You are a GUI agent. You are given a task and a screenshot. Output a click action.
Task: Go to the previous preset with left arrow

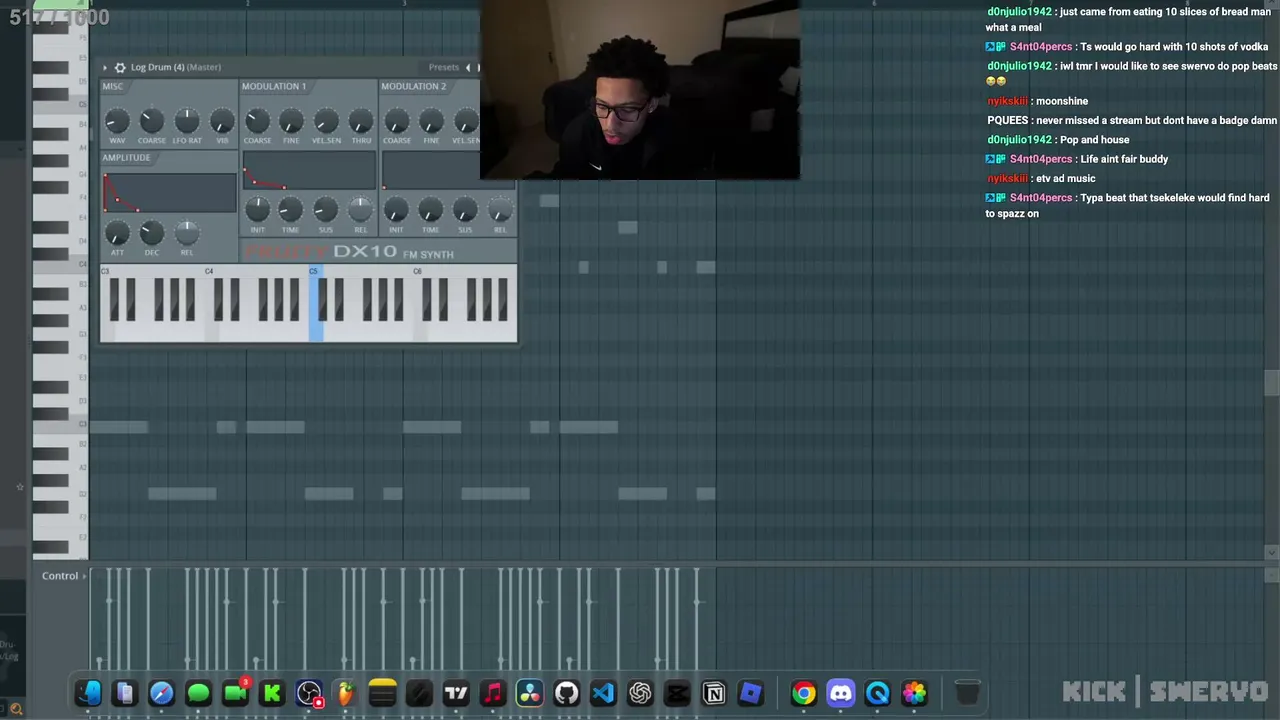468,67
